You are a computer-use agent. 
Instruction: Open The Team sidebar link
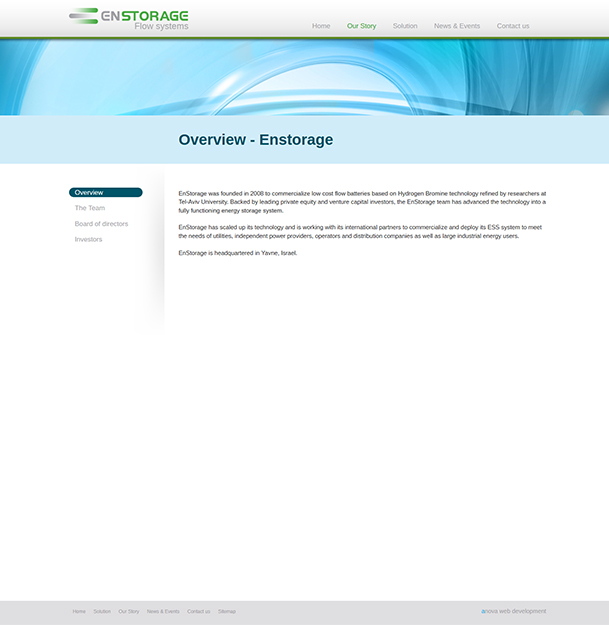90,208
